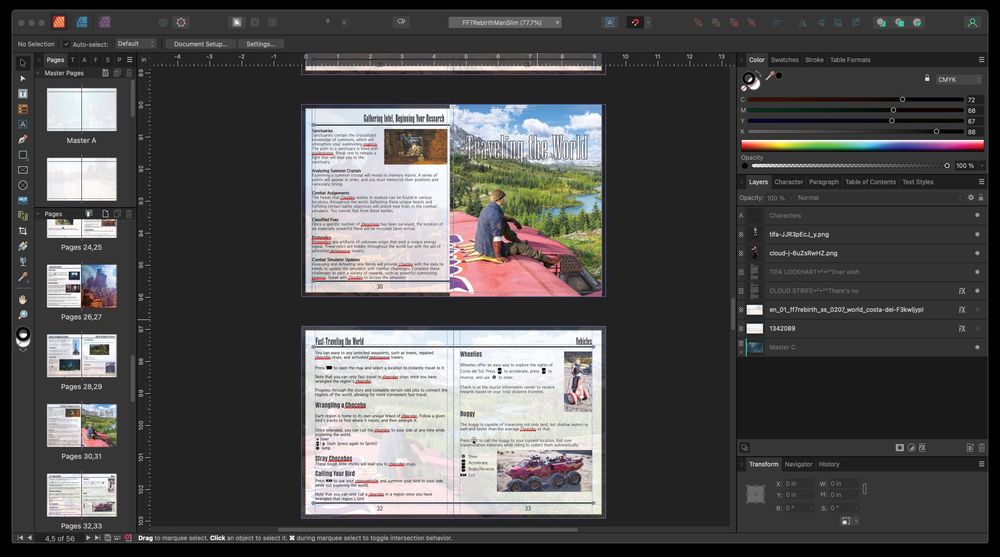Select the Artistic Text tool

pyautogui.click(x=23, y=124)
